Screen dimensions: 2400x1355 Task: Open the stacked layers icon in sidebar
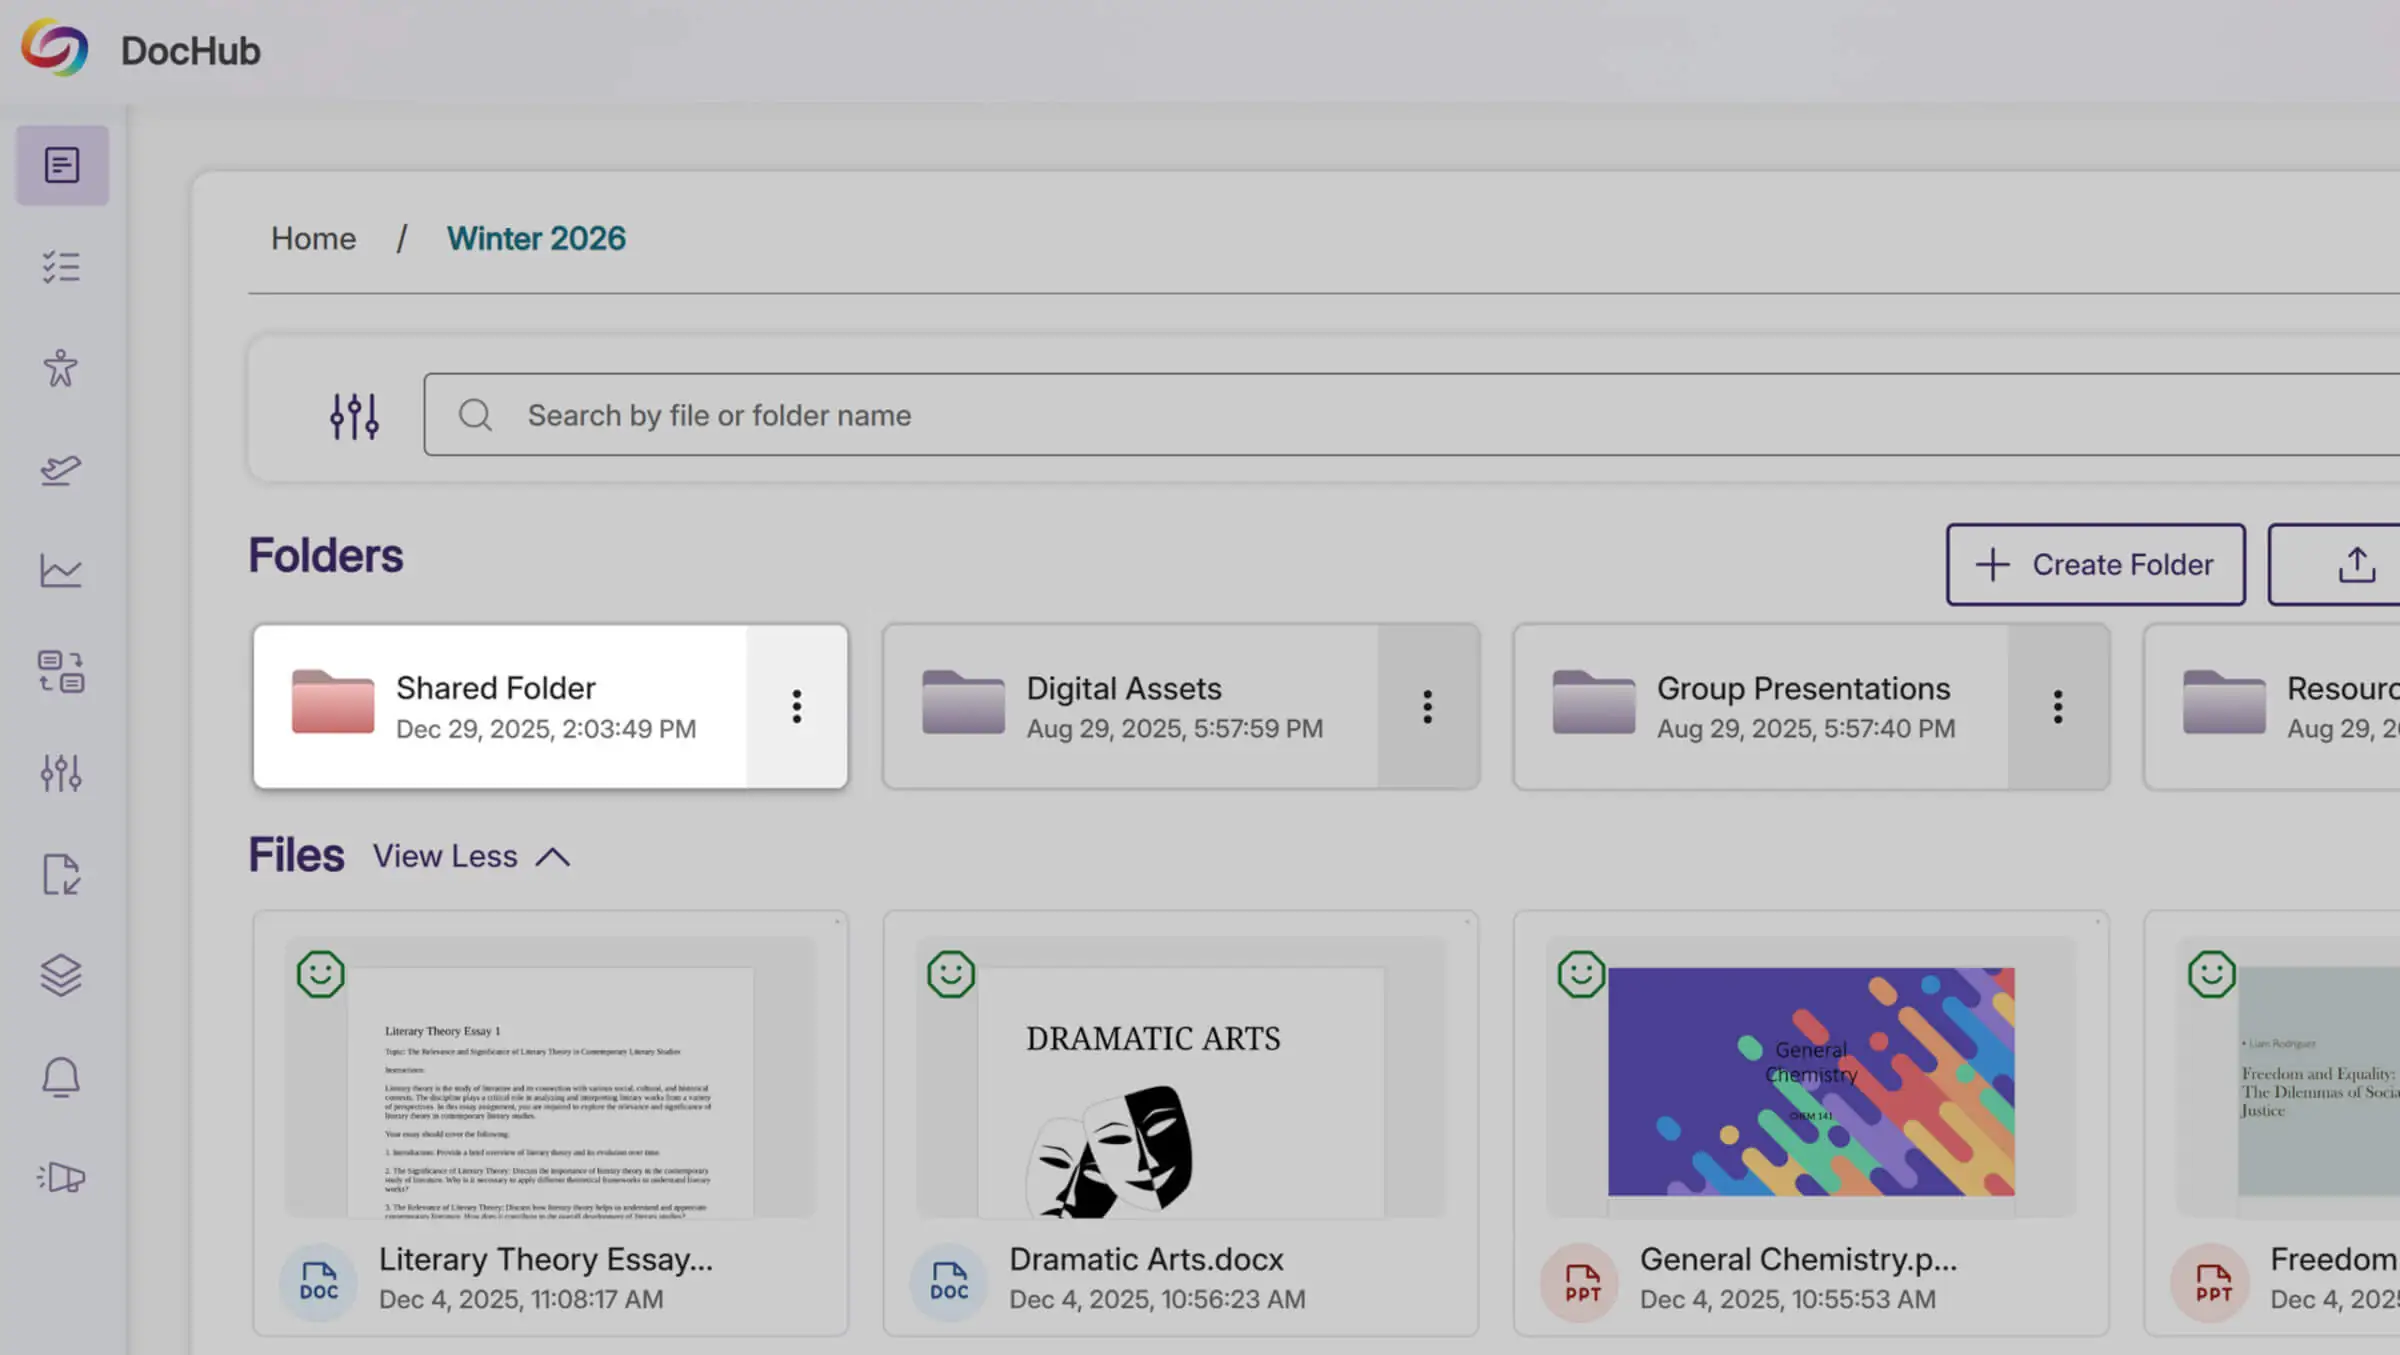62,975
